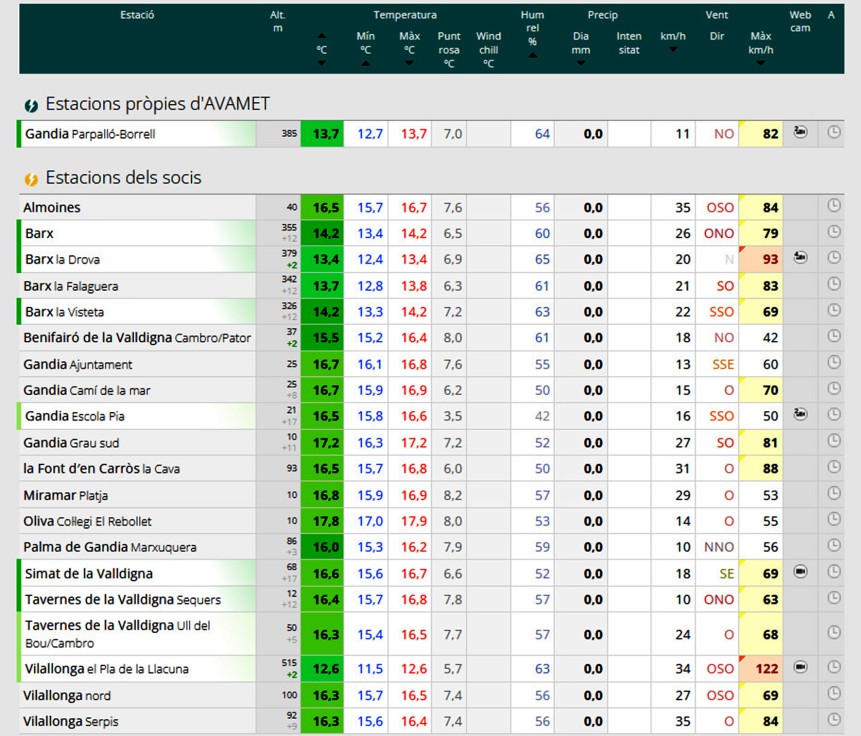Open history clock for Gandia Grau sud
The height and width of the screenshot is (736, 861).
(x=834, y=441)
